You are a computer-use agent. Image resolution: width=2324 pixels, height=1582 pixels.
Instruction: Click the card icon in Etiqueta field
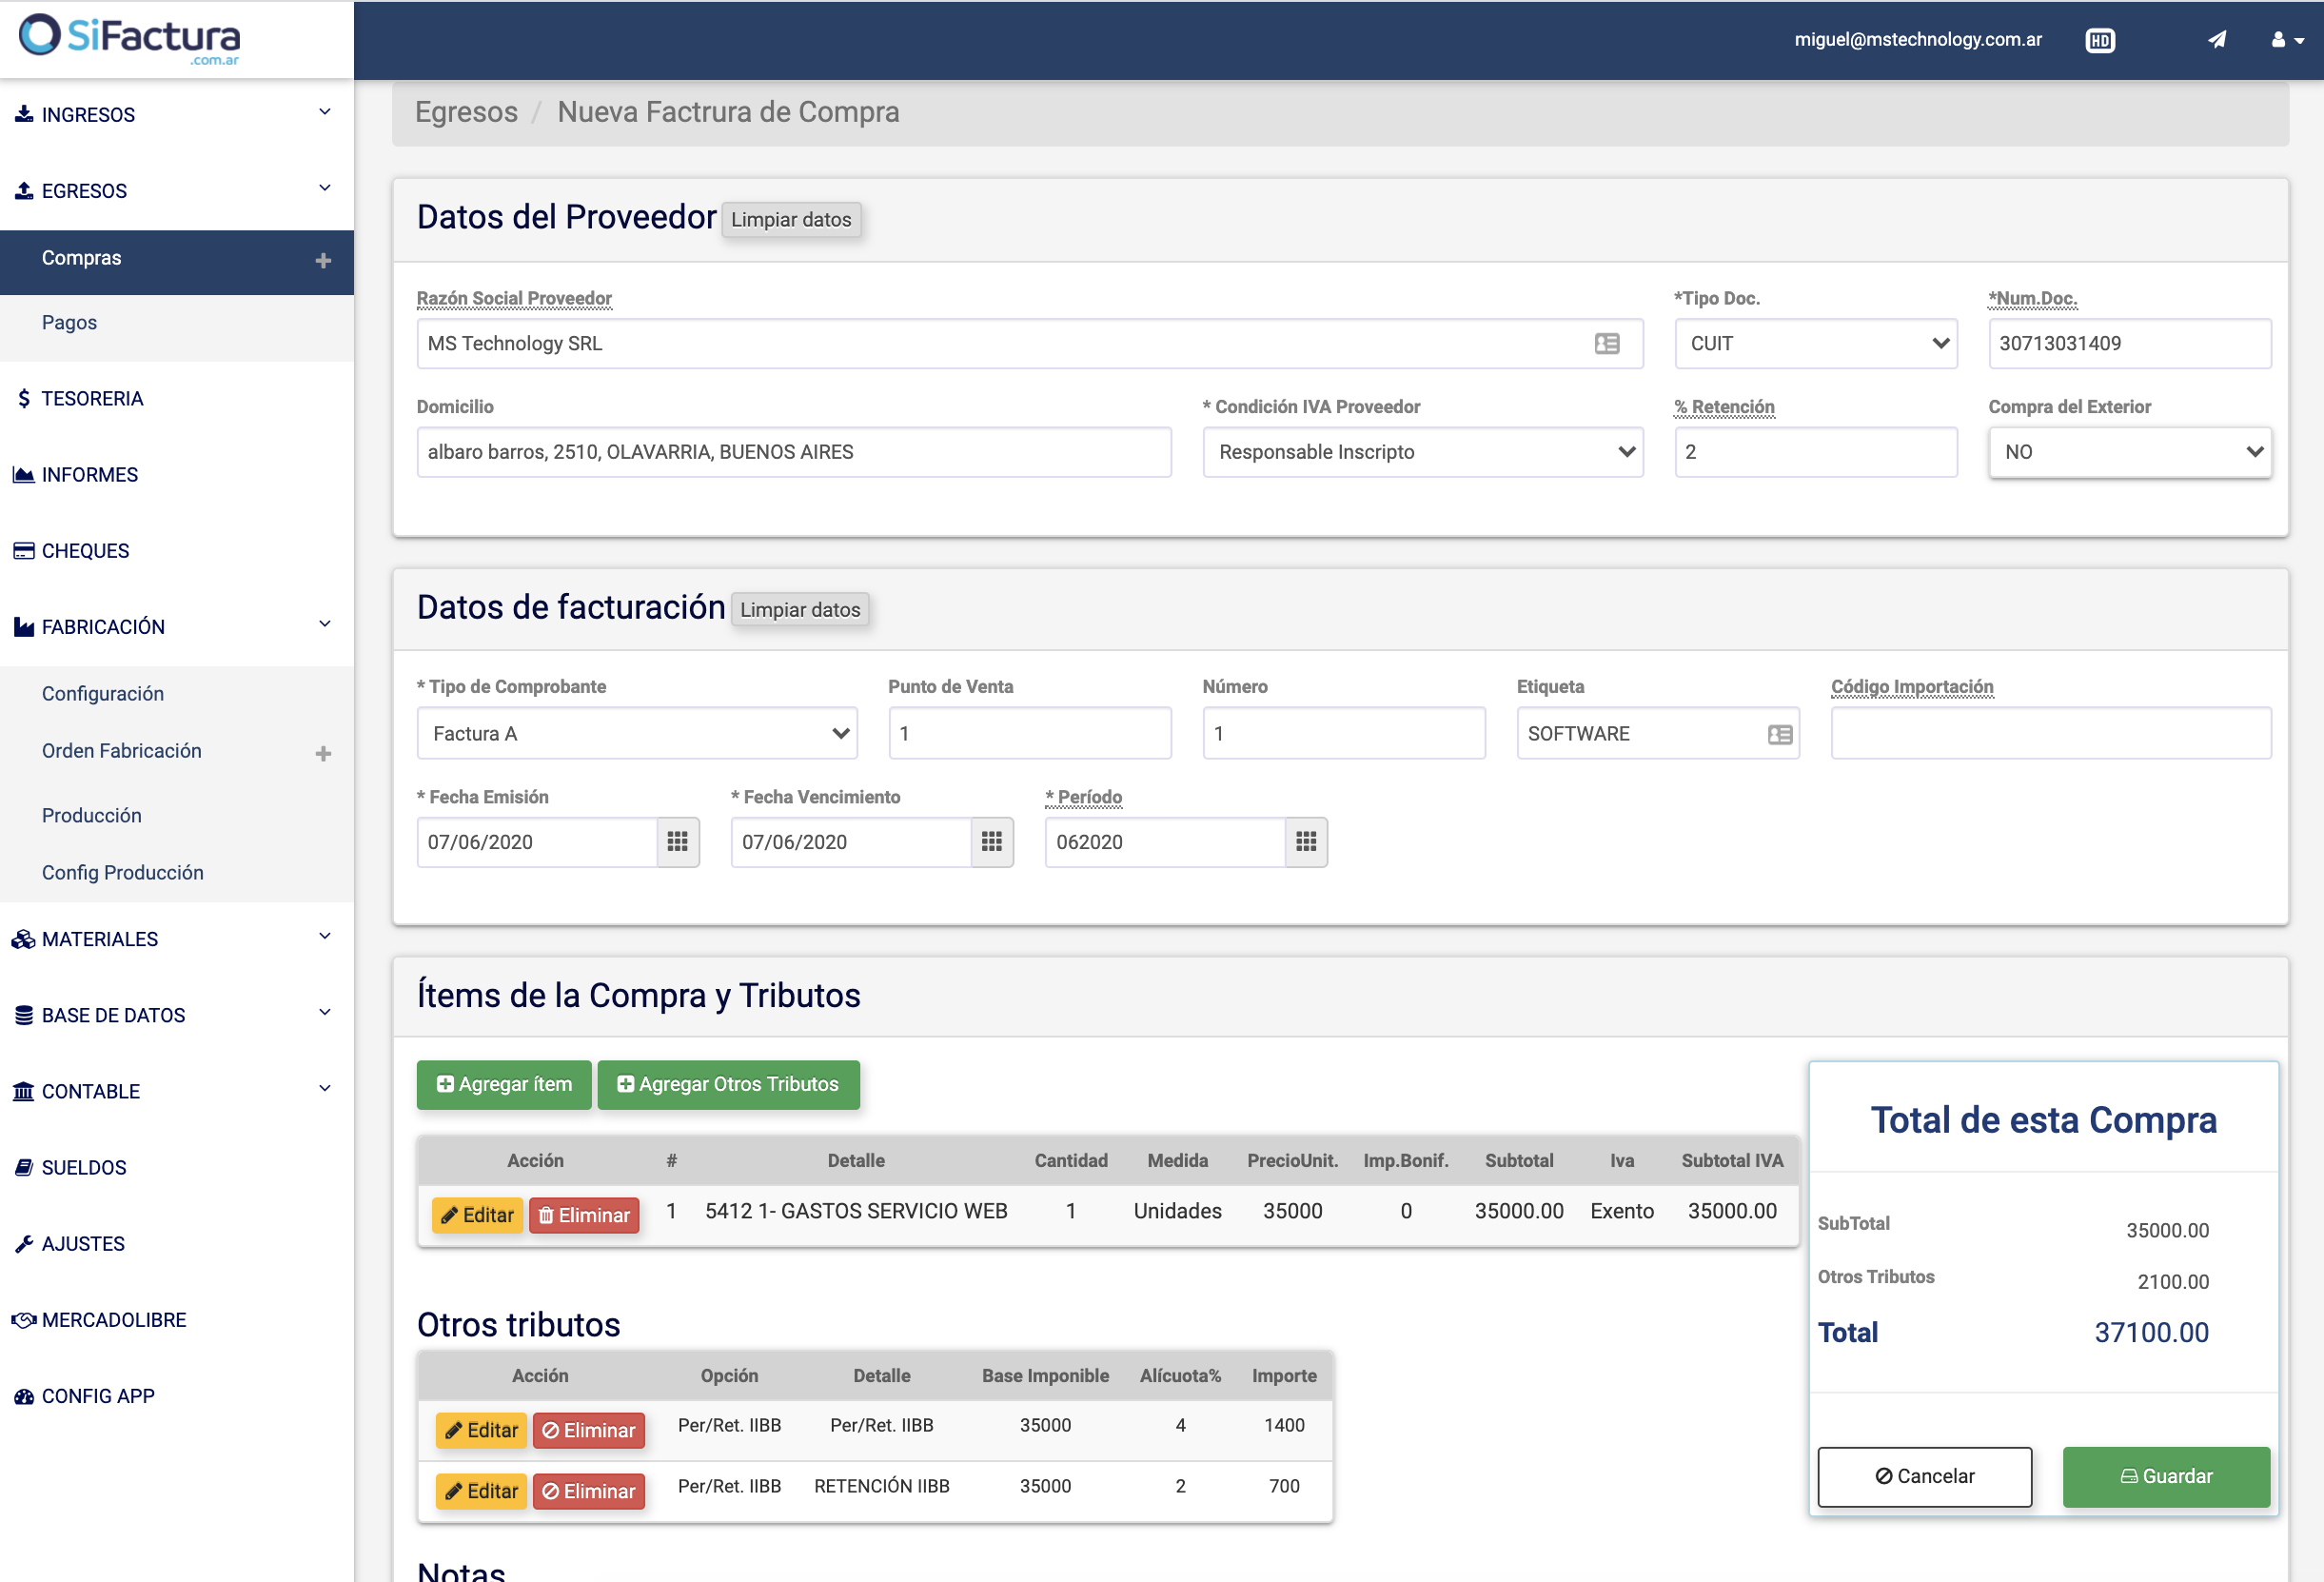point(1779,735)
